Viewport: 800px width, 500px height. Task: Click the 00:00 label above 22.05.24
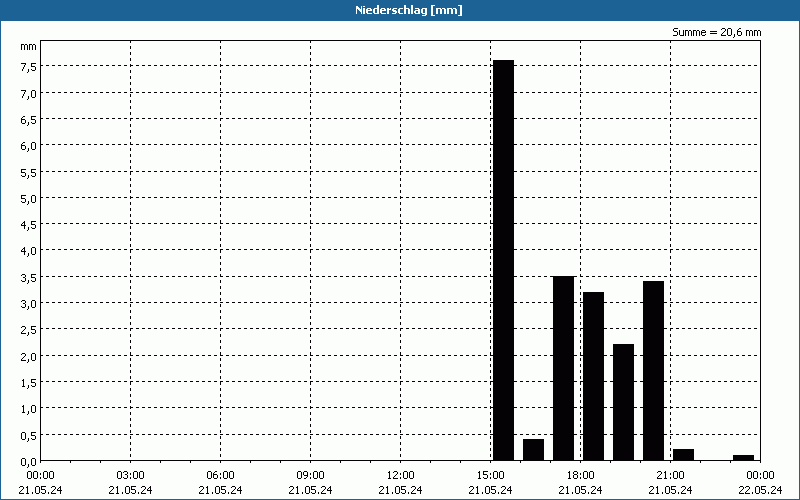point(760,476)
